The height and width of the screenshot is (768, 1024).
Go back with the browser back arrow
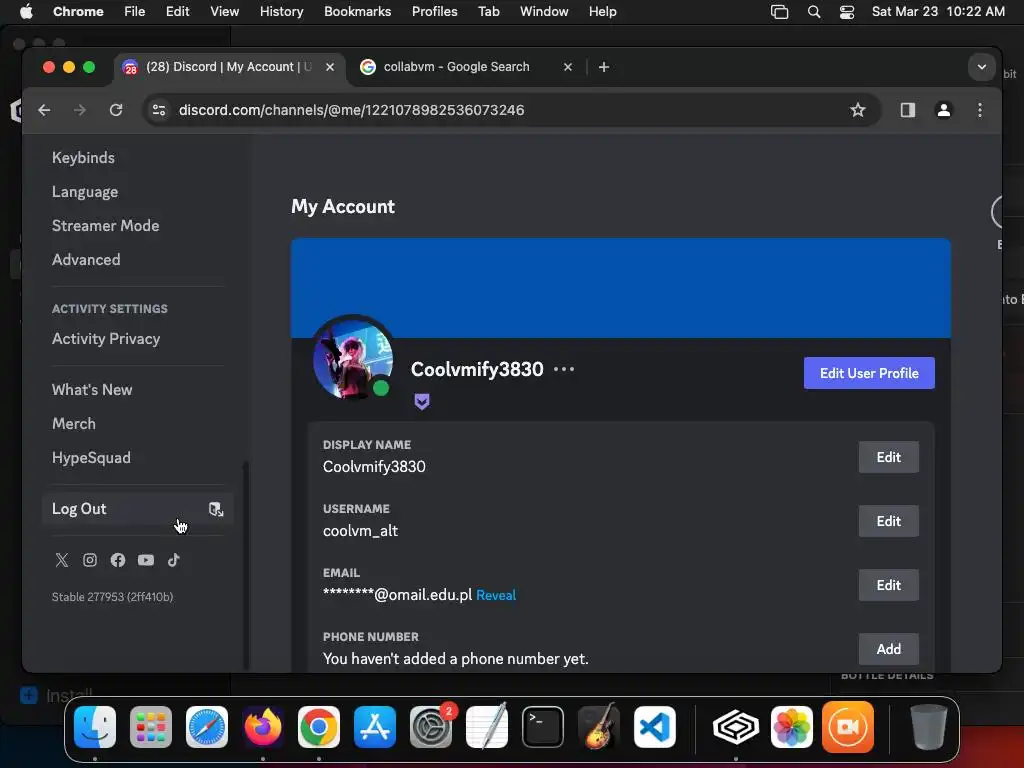coord(44,110)
